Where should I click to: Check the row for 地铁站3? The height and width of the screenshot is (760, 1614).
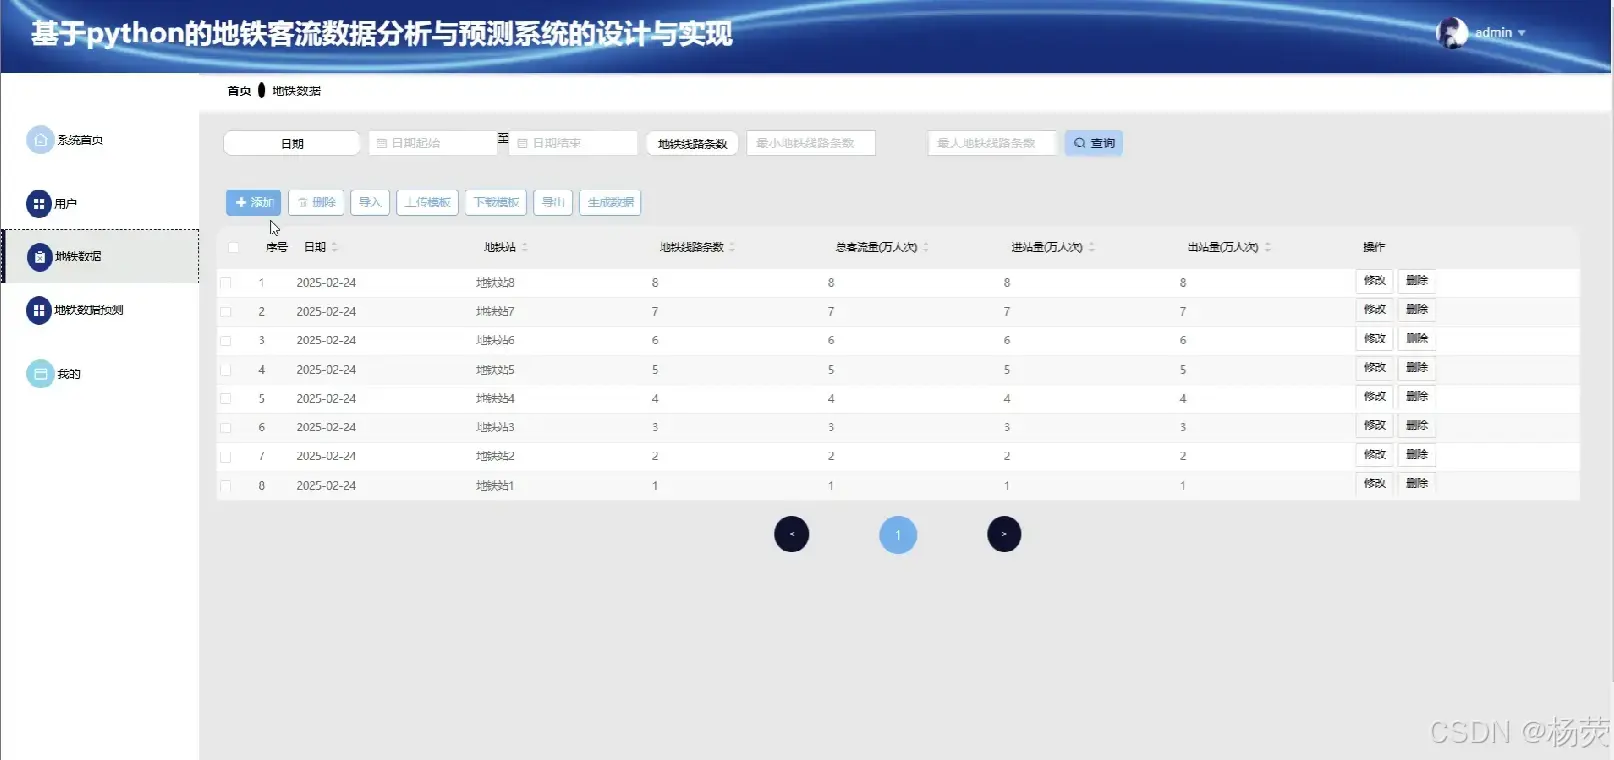225,428
